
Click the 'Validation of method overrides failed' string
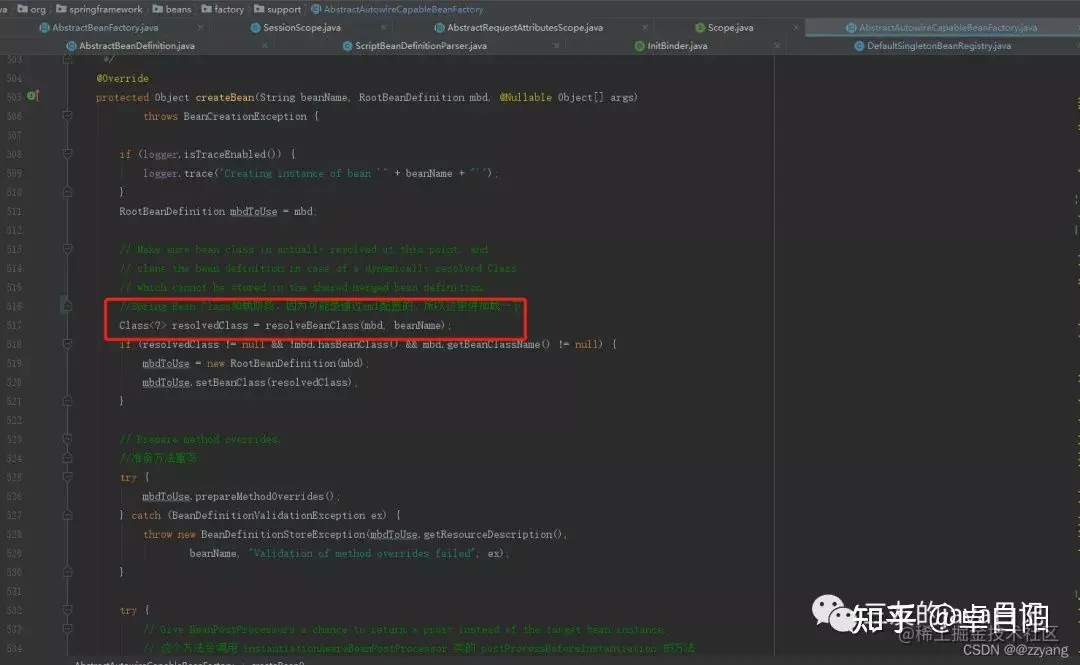click(363, 553)
